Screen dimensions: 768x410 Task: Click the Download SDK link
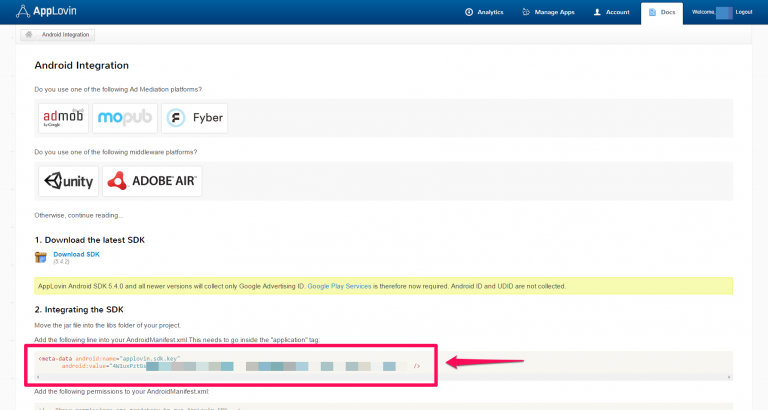[x=76, y=254]
